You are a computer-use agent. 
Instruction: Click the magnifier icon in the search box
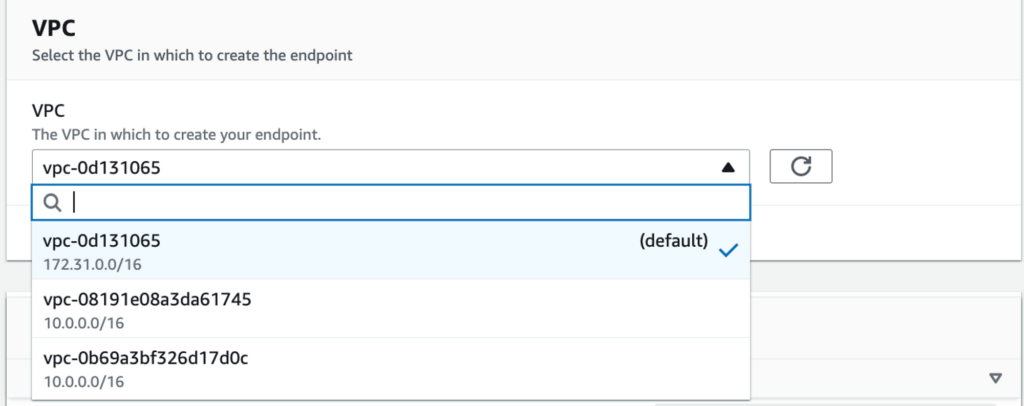click(x=53, y=203)
